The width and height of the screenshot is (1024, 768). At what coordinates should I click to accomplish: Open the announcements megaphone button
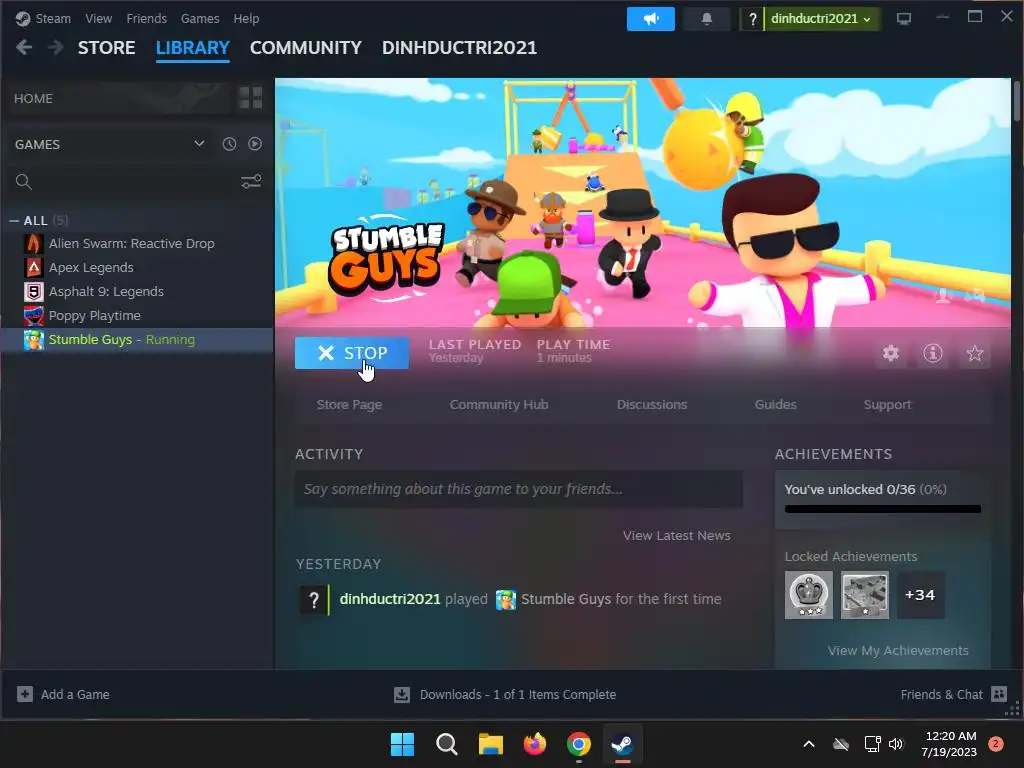click(650, 19)
